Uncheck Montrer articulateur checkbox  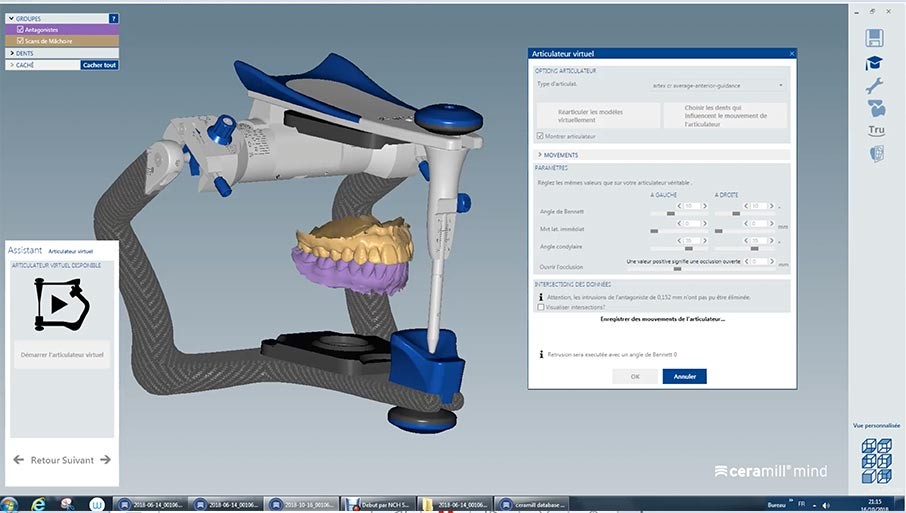[541, 135]
